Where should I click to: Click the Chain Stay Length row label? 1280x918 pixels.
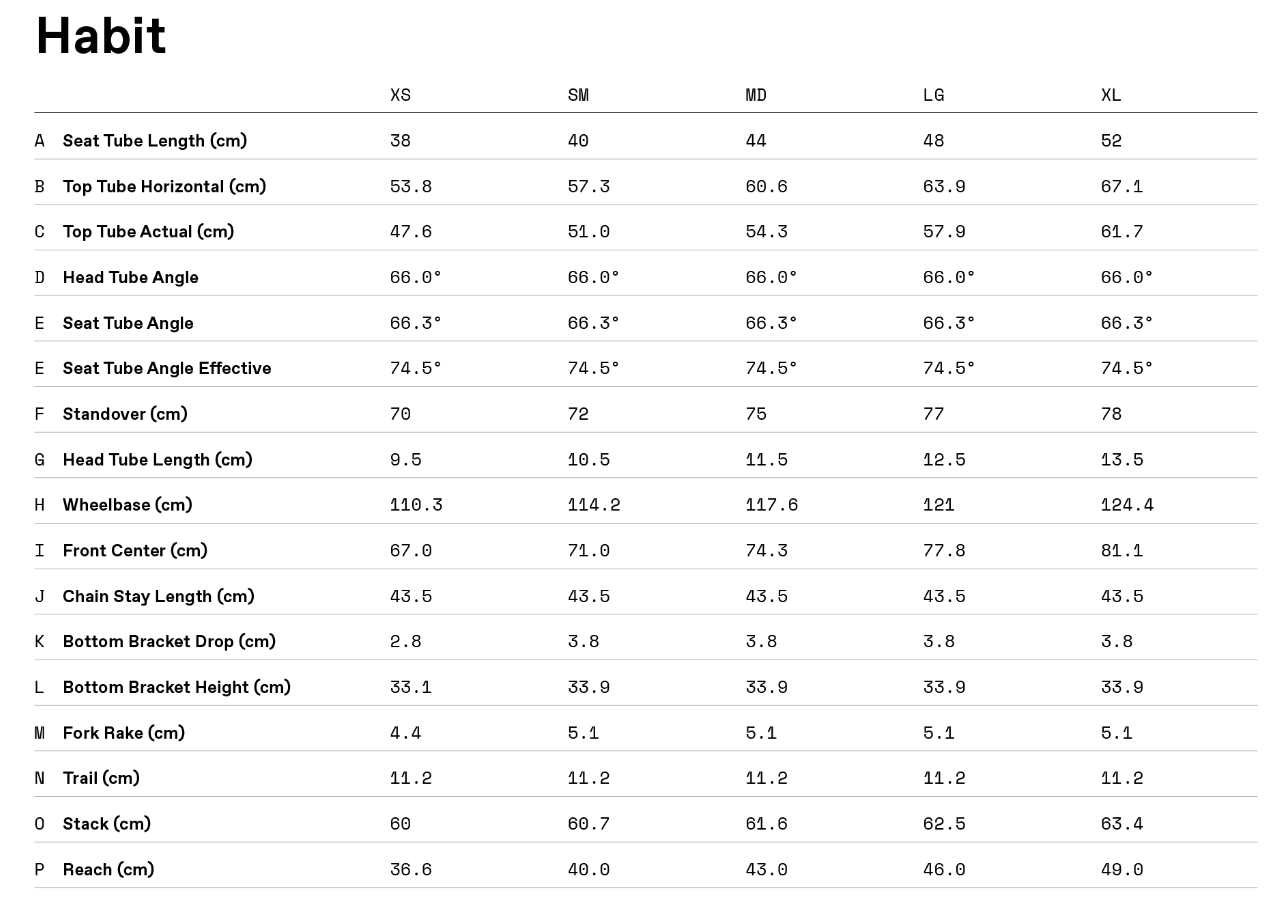click(x=158, y=596)
